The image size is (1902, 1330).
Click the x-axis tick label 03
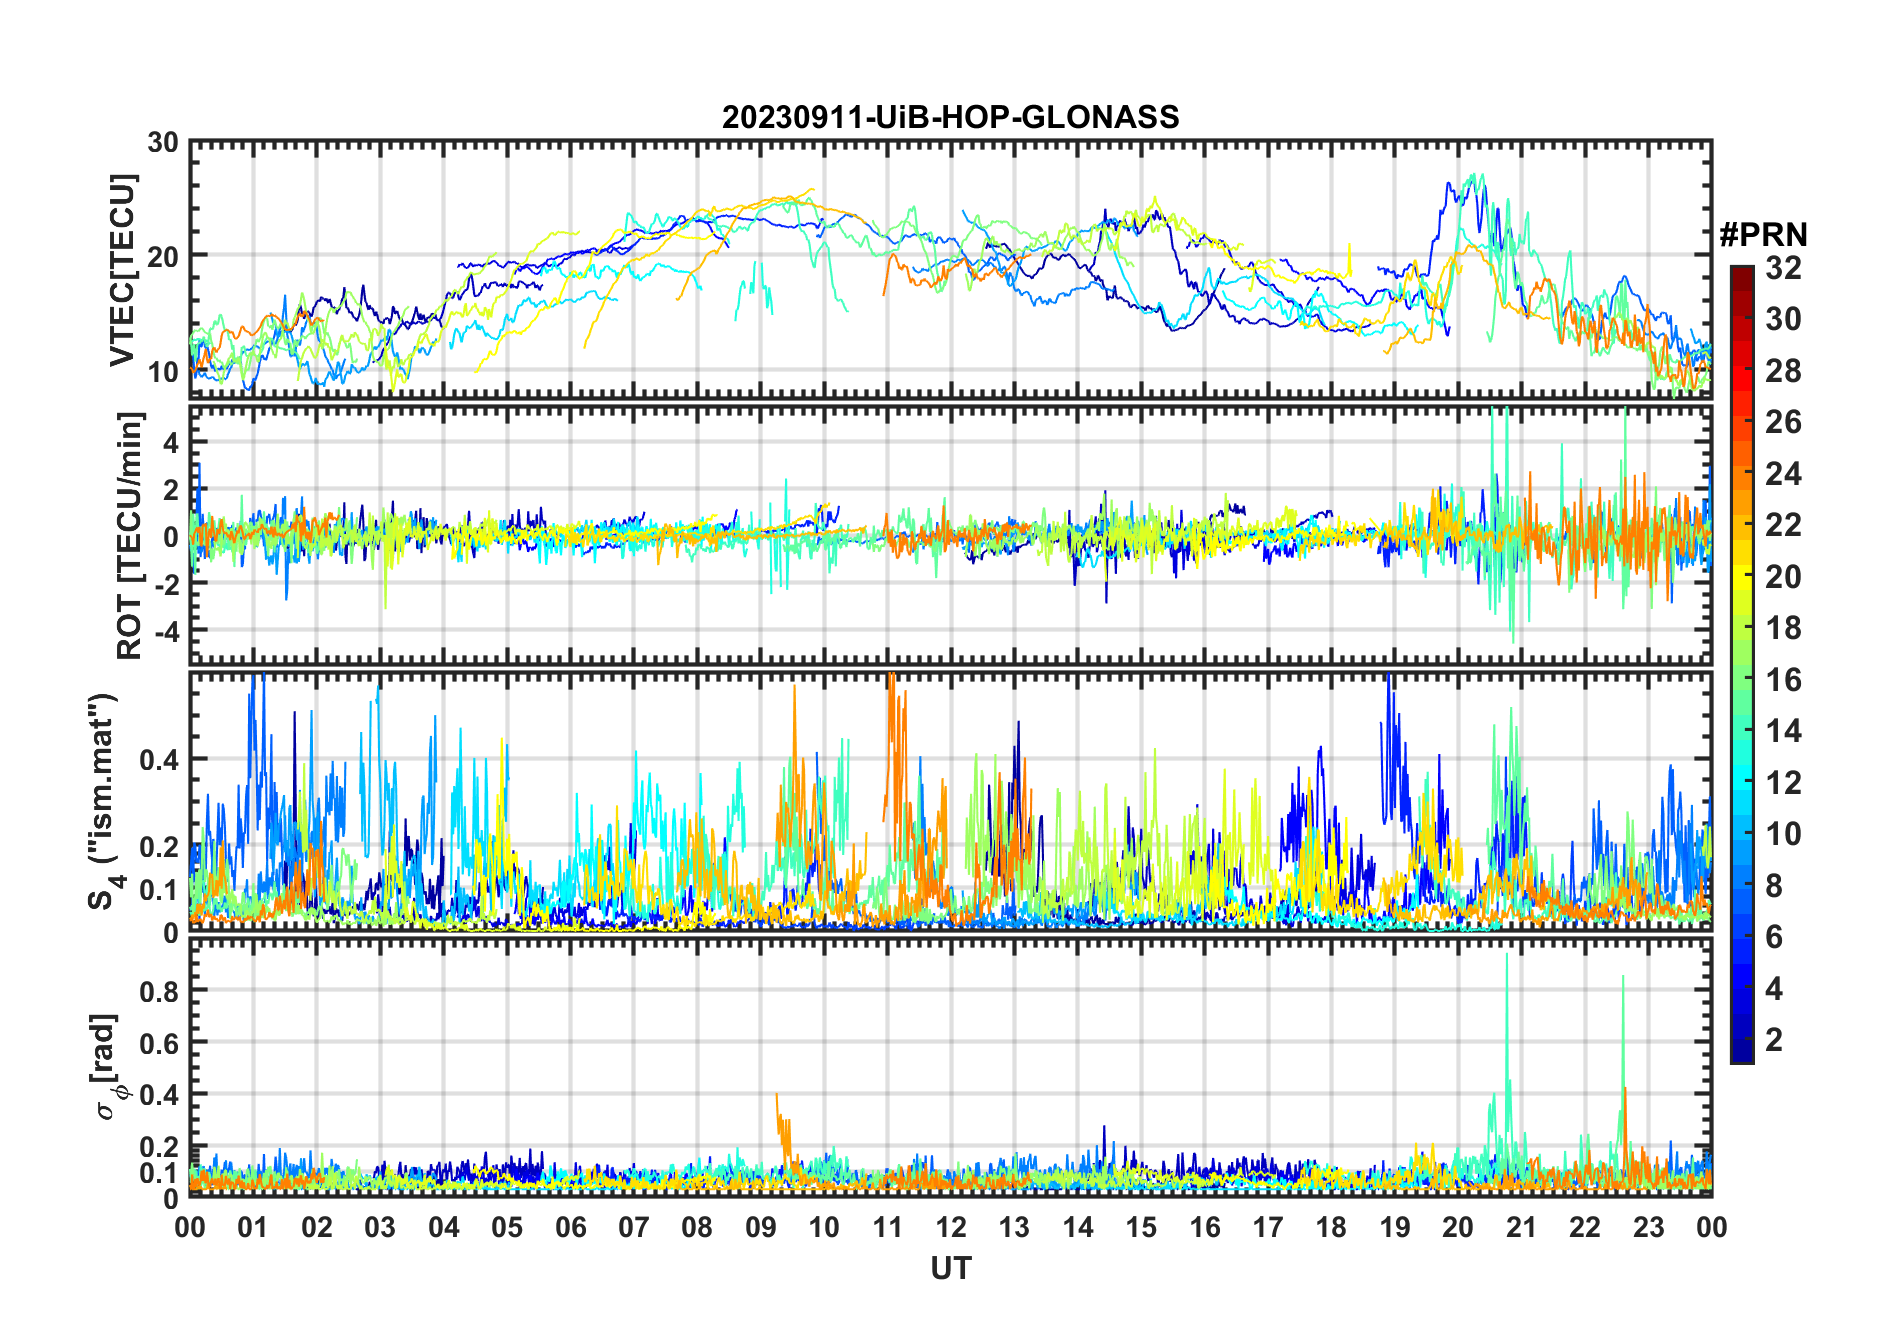click(x=381, y=1227)
